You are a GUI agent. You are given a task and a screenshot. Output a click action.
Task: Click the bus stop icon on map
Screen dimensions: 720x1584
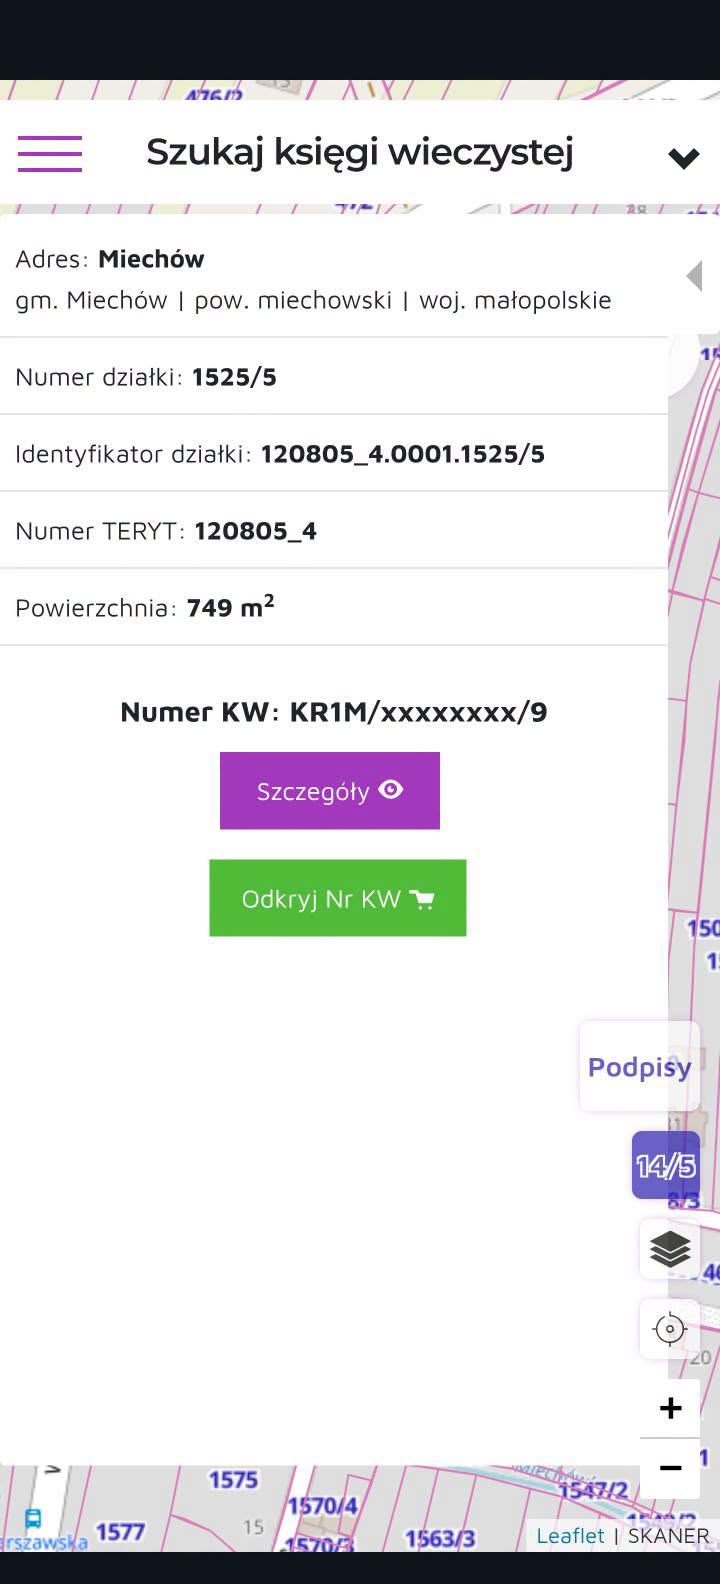[33, 1519]
